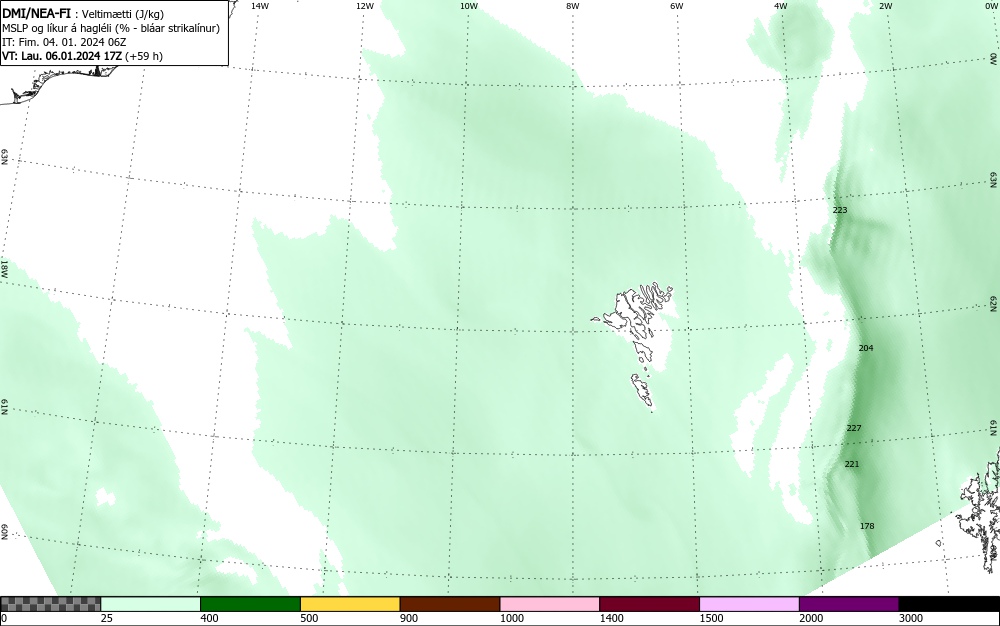The width and height of the screenshot is (1000, 626).
Task: Click the 8W longitude label
Action: (x=573, y=6)
